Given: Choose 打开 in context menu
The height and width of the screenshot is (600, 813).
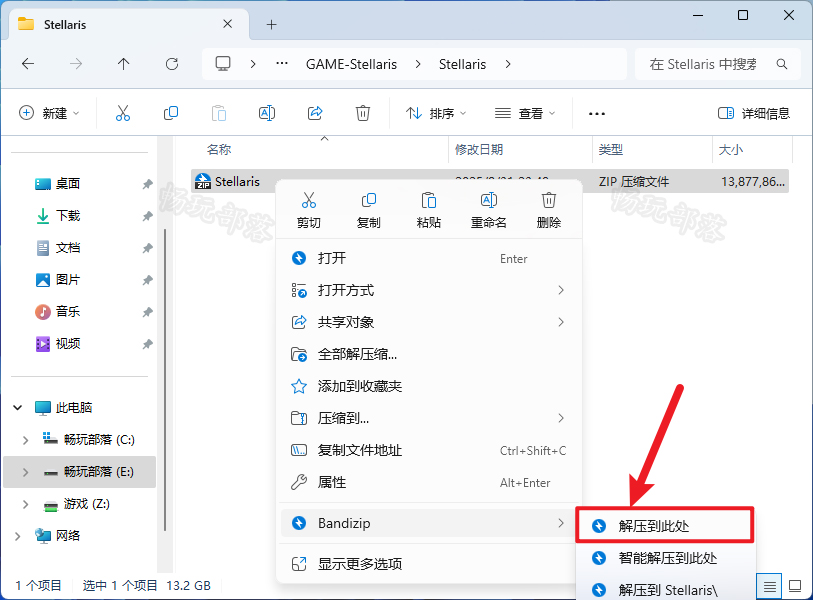Looking at the screenshot, I should tap(429, 258).
